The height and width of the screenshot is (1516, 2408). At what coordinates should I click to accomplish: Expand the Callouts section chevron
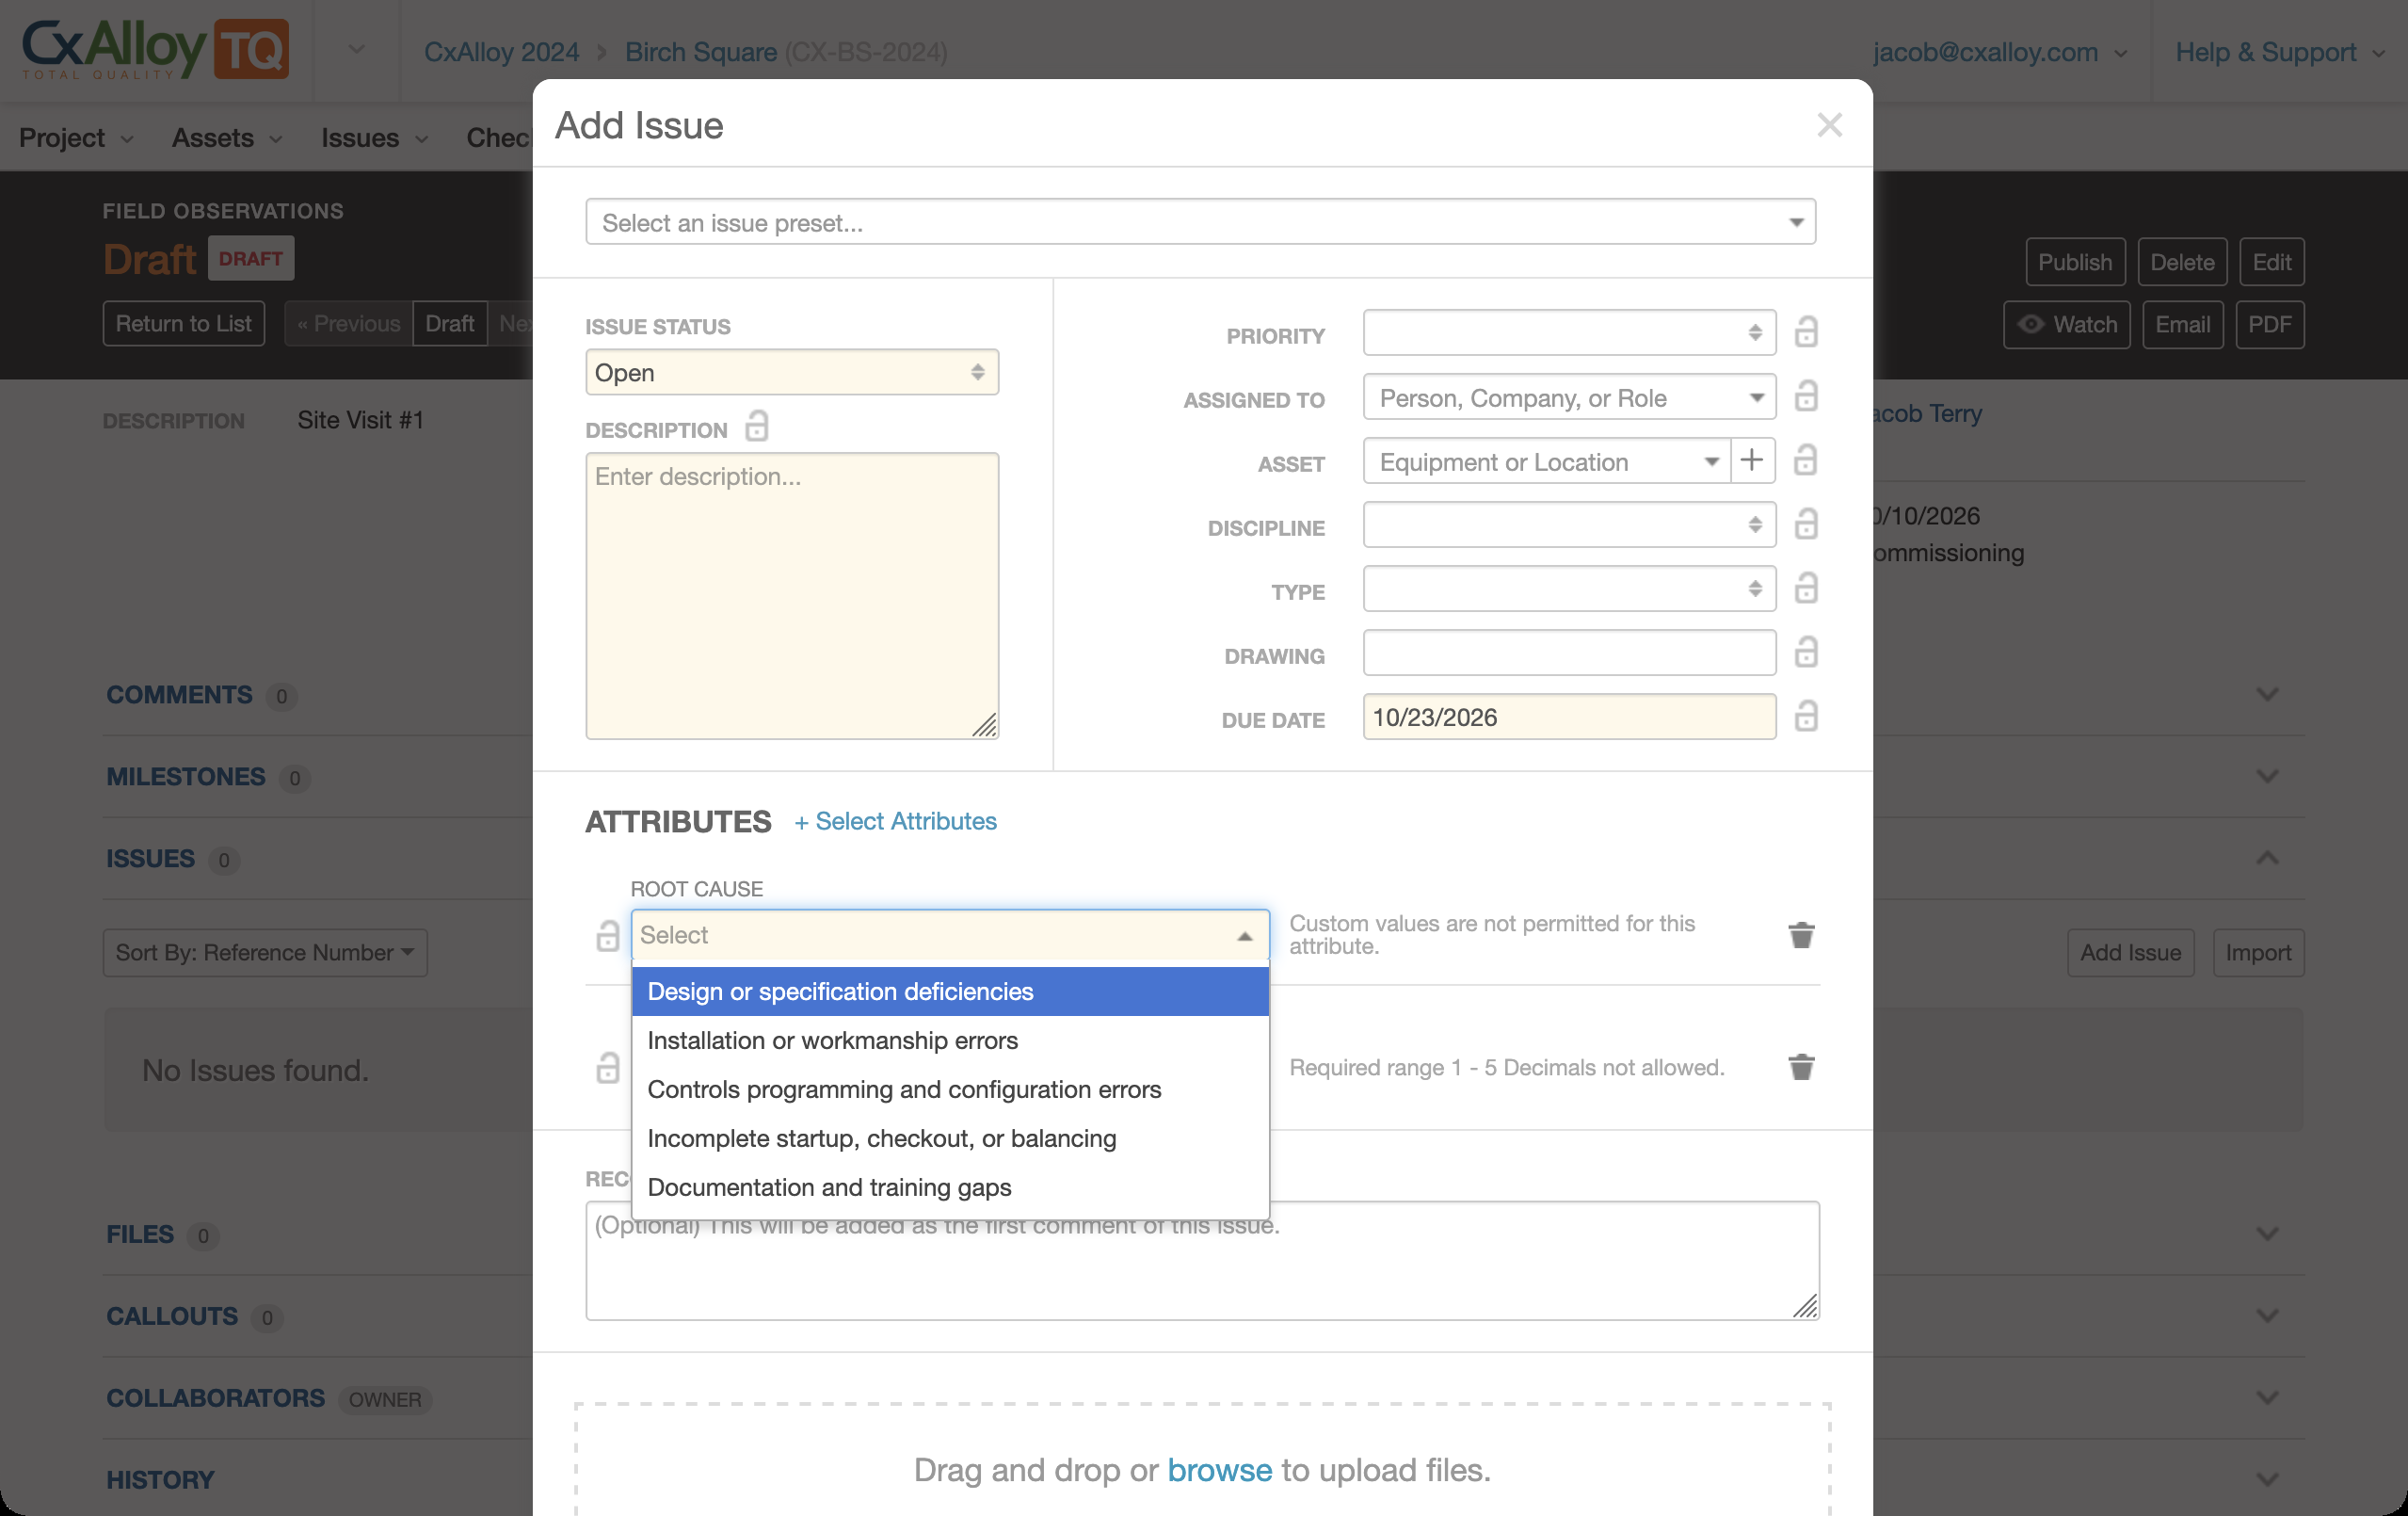click(2267, 1316)
